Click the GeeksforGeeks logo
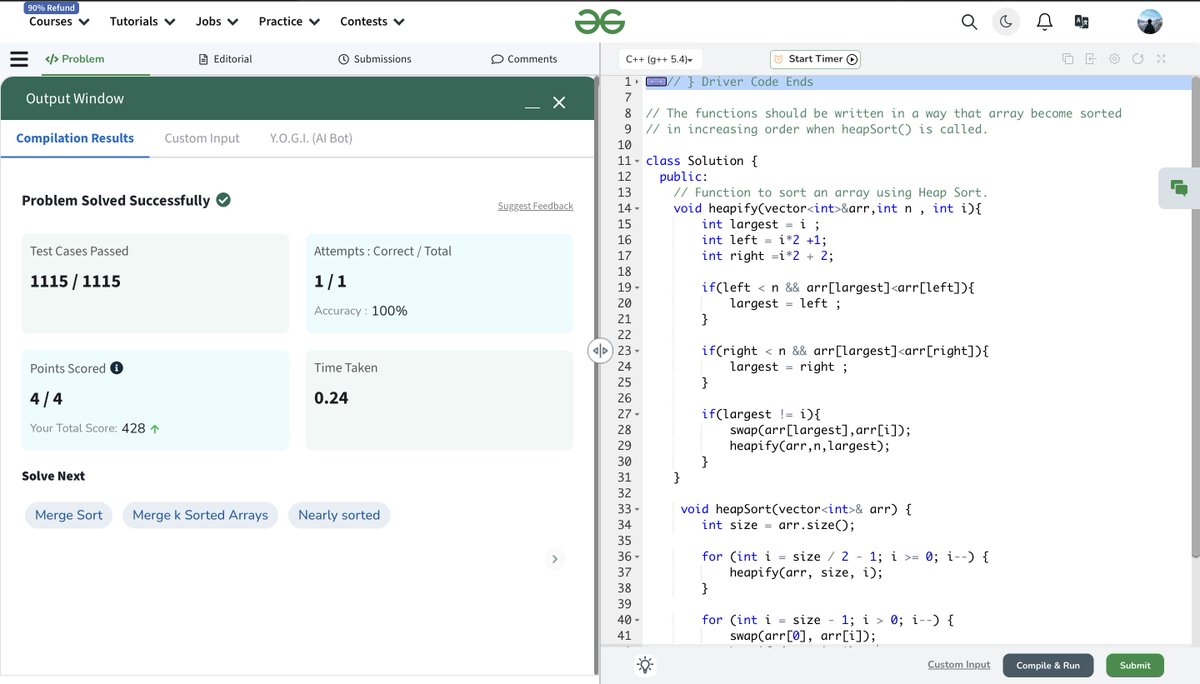Image resolution: width=1200 pixels, height=684 pixels. pos(600,21)
